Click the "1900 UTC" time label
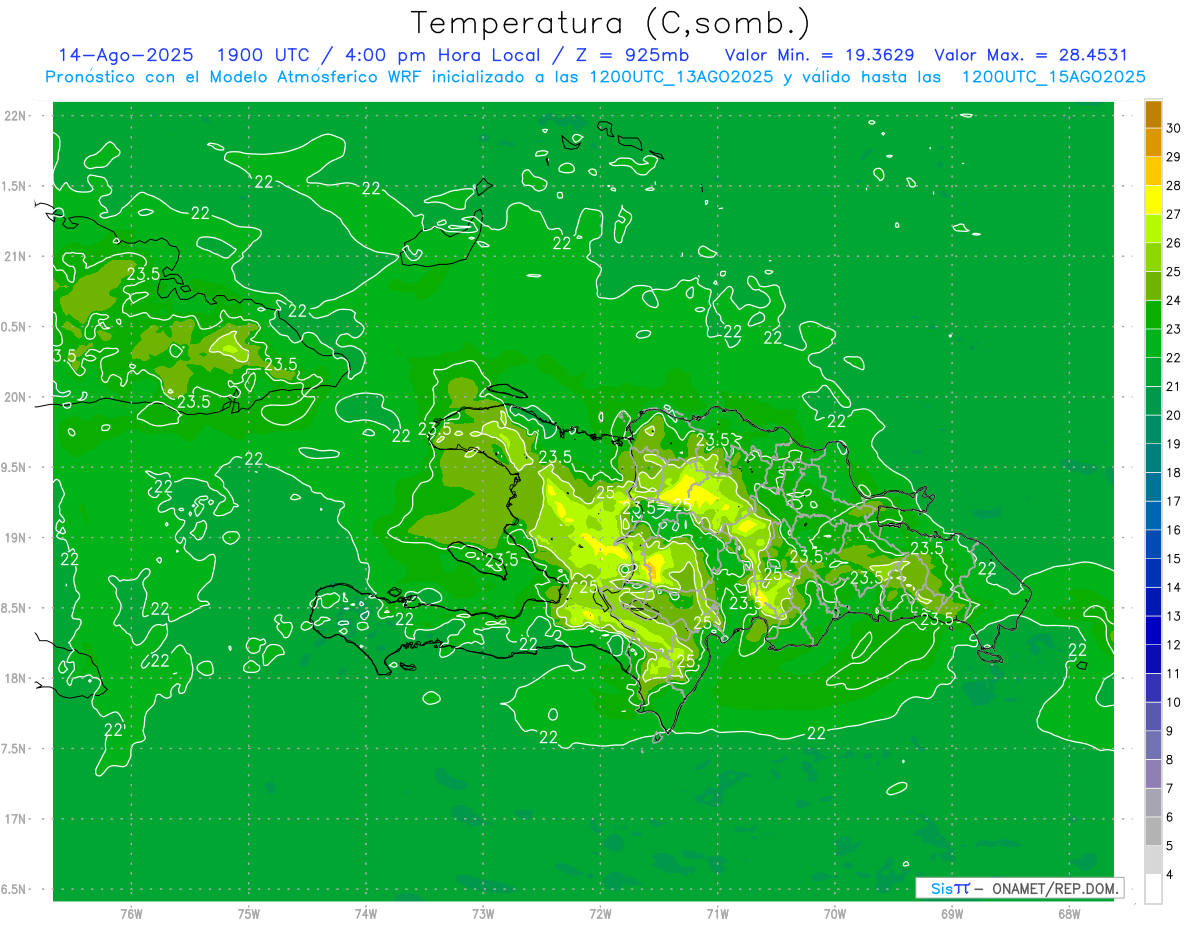Screen dimensions: 1200x927 (x=263, y=55)
